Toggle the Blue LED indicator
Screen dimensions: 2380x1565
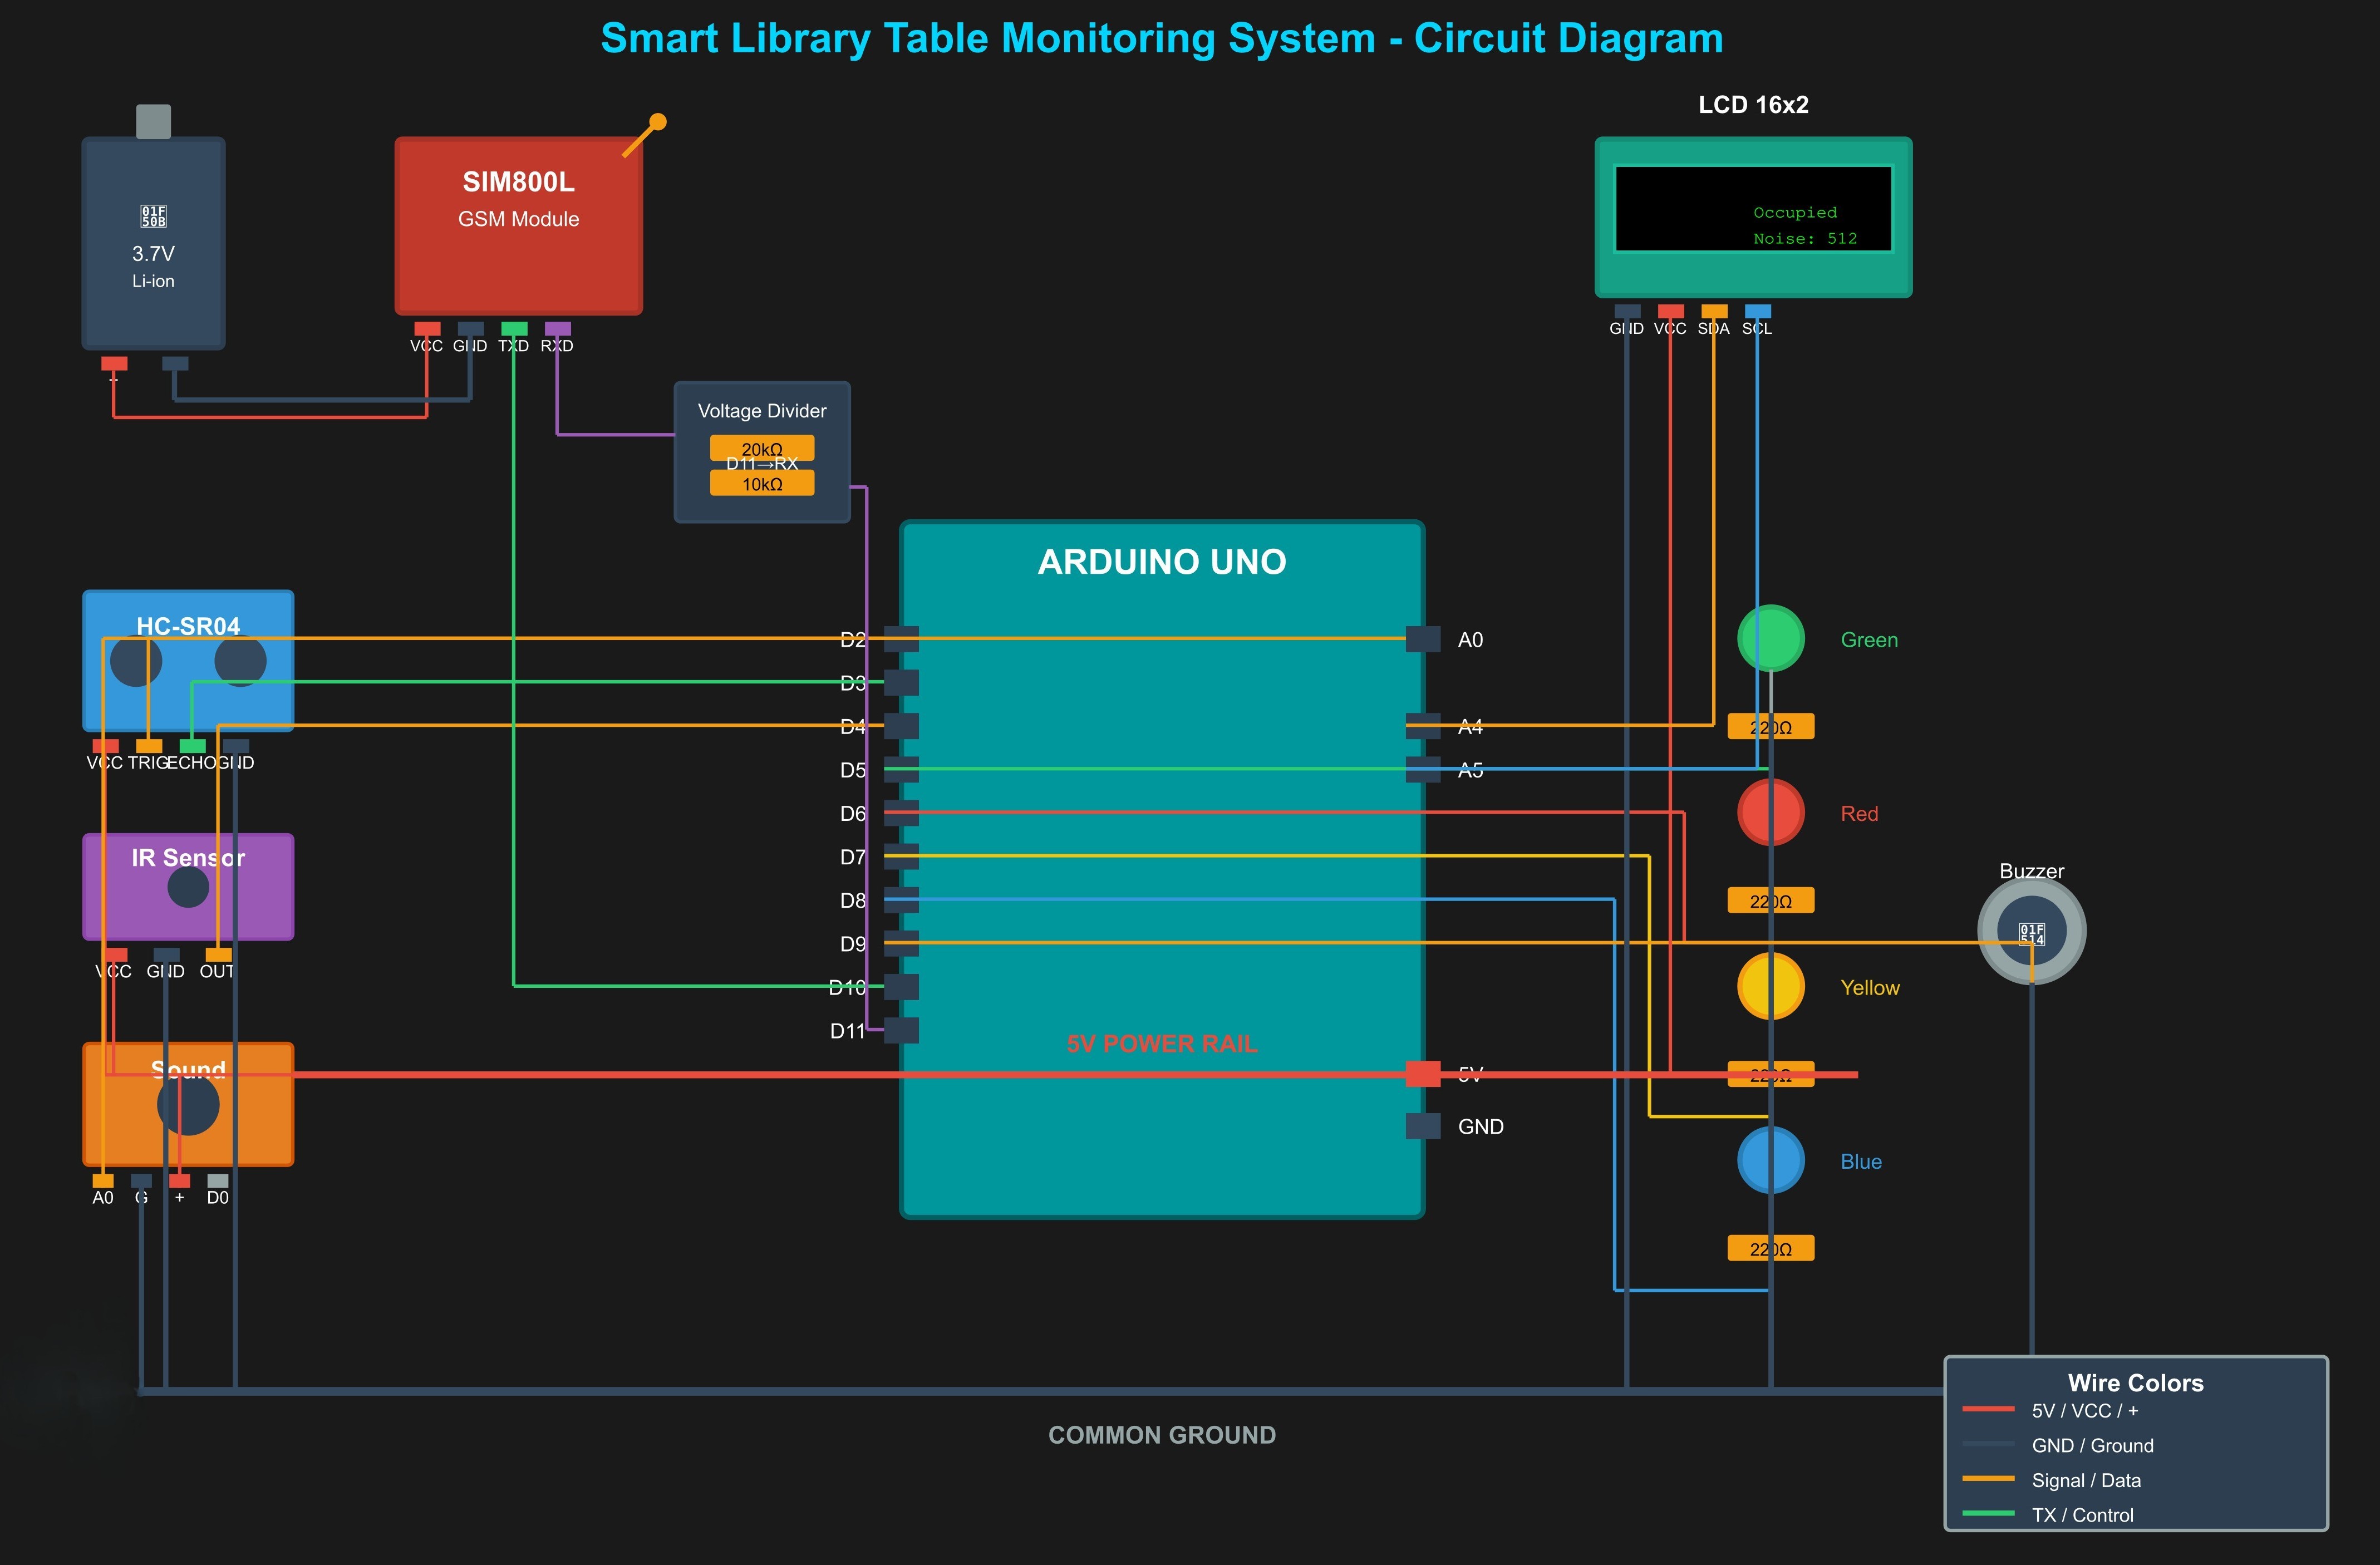(x=1770, y=1160)
